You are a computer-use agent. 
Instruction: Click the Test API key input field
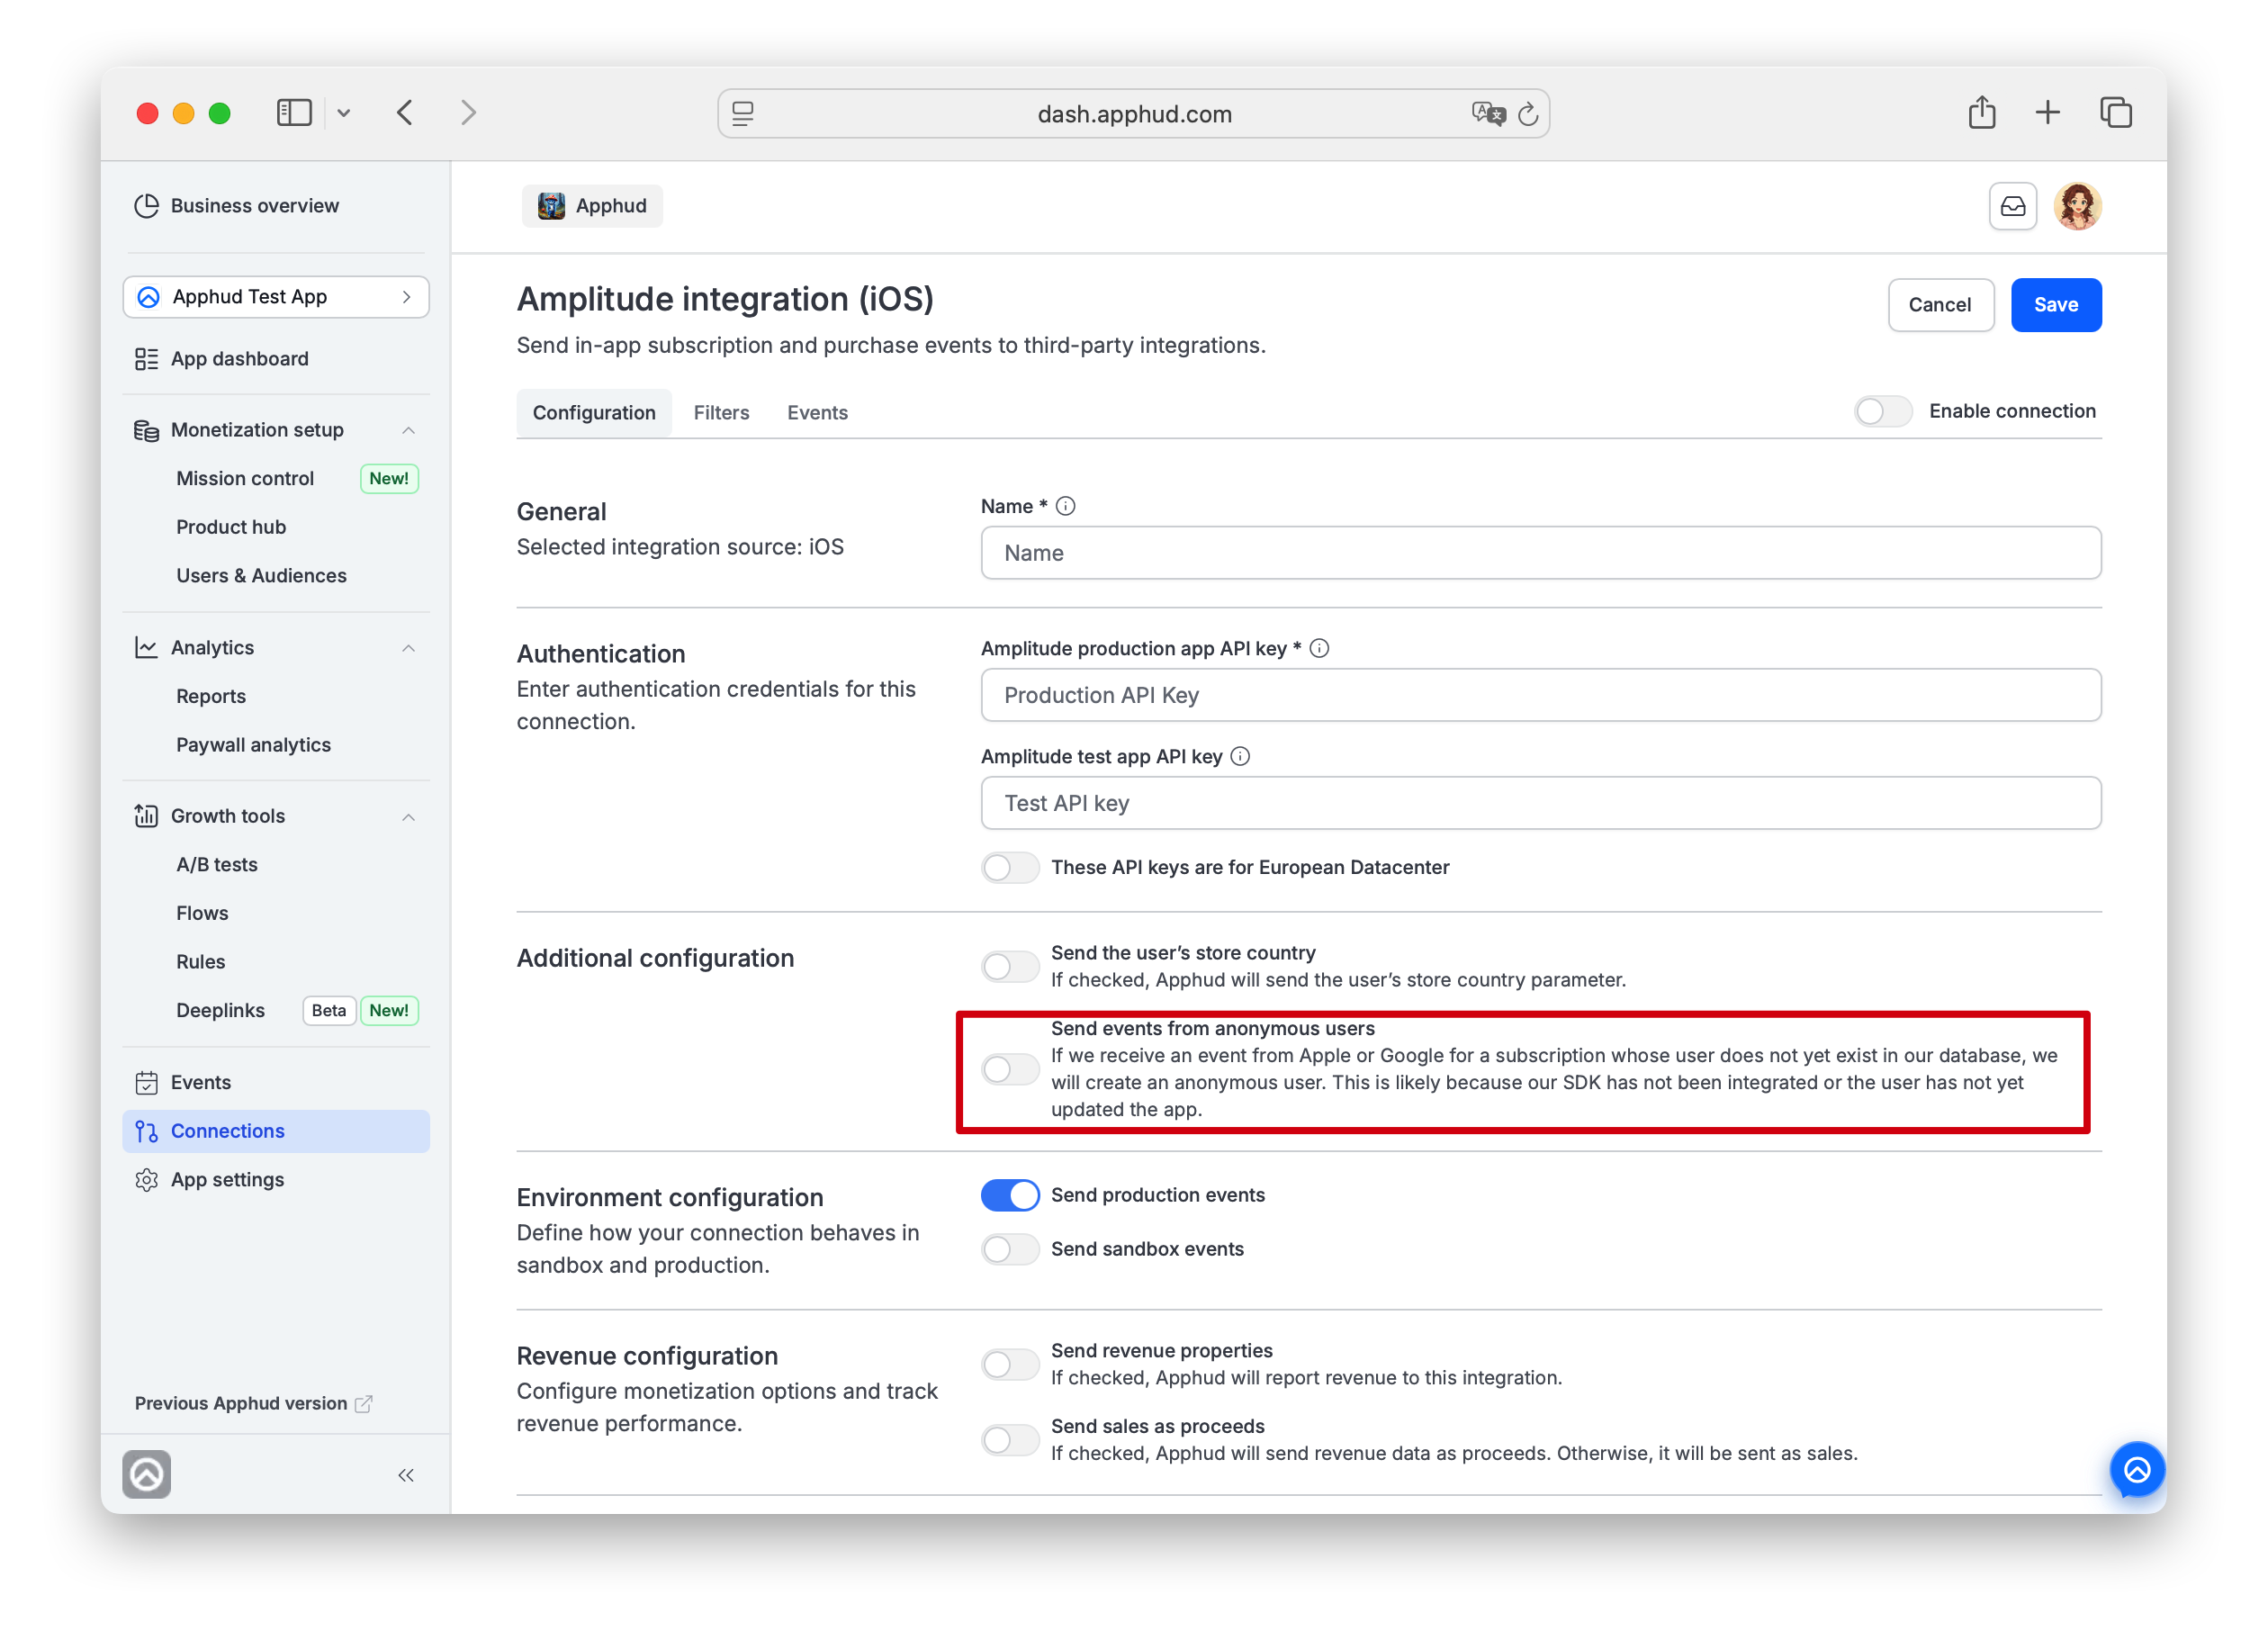(1541, 803)
